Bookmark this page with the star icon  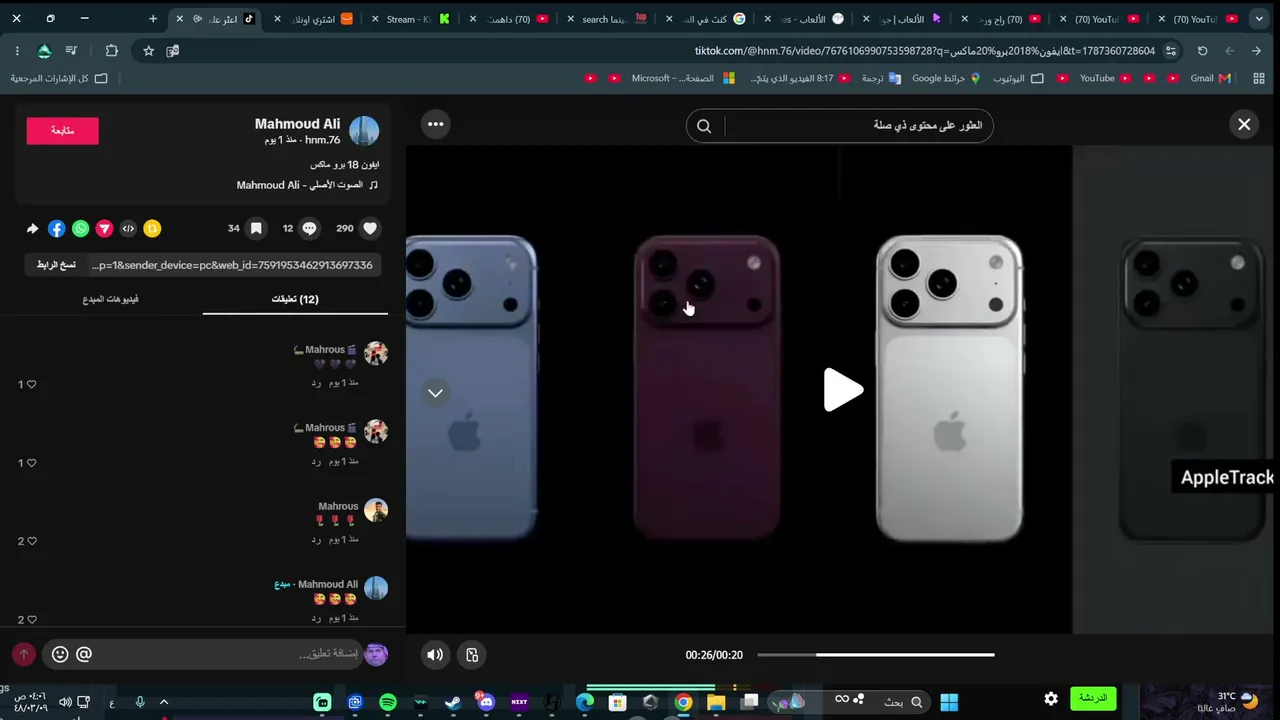pyautogui.click(x=148, y=51)
